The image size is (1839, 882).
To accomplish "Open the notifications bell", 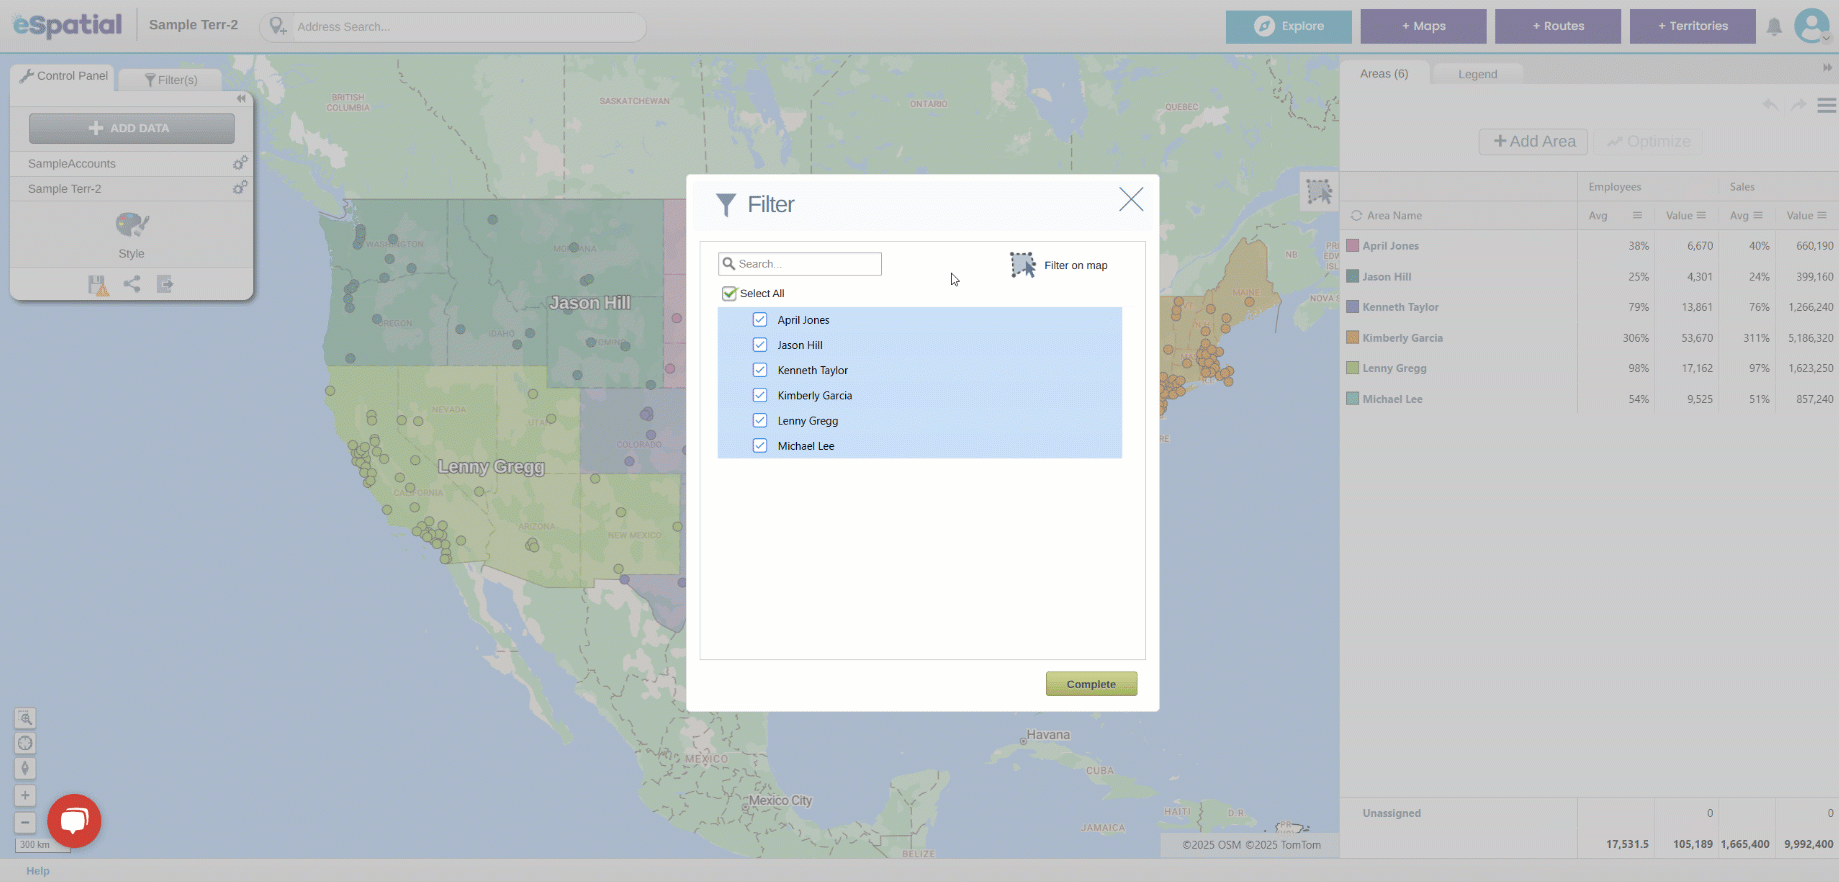I will coord(1774,27).
